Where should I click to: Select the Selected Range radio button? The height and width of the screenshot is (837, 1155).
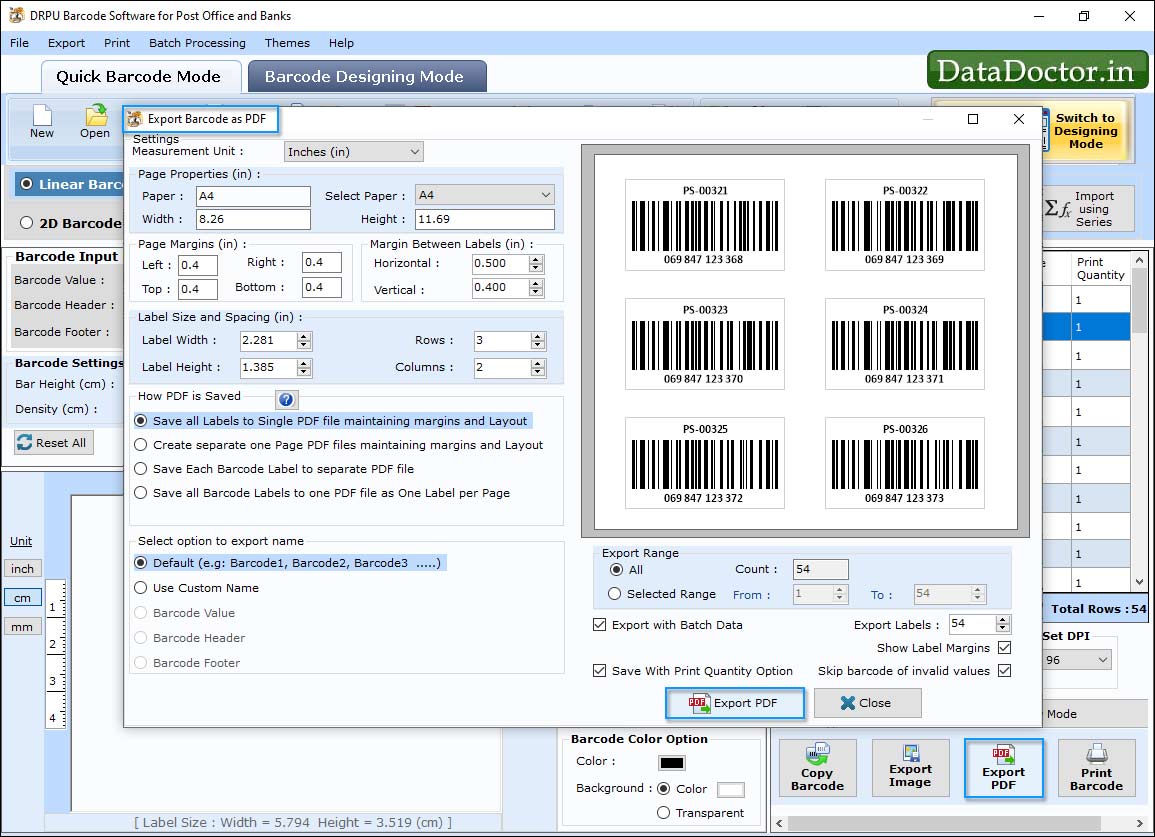click(615, 594)
